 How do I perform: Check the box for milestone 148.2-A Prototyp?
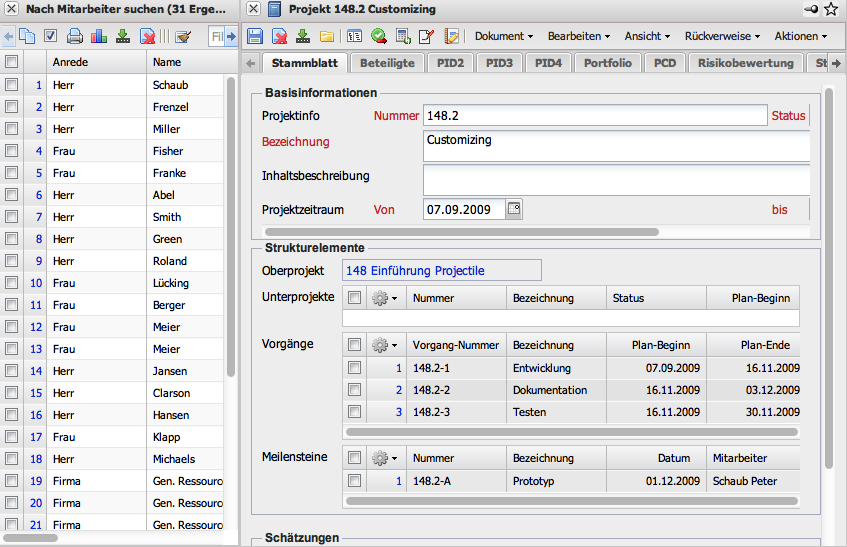(354, 481)
